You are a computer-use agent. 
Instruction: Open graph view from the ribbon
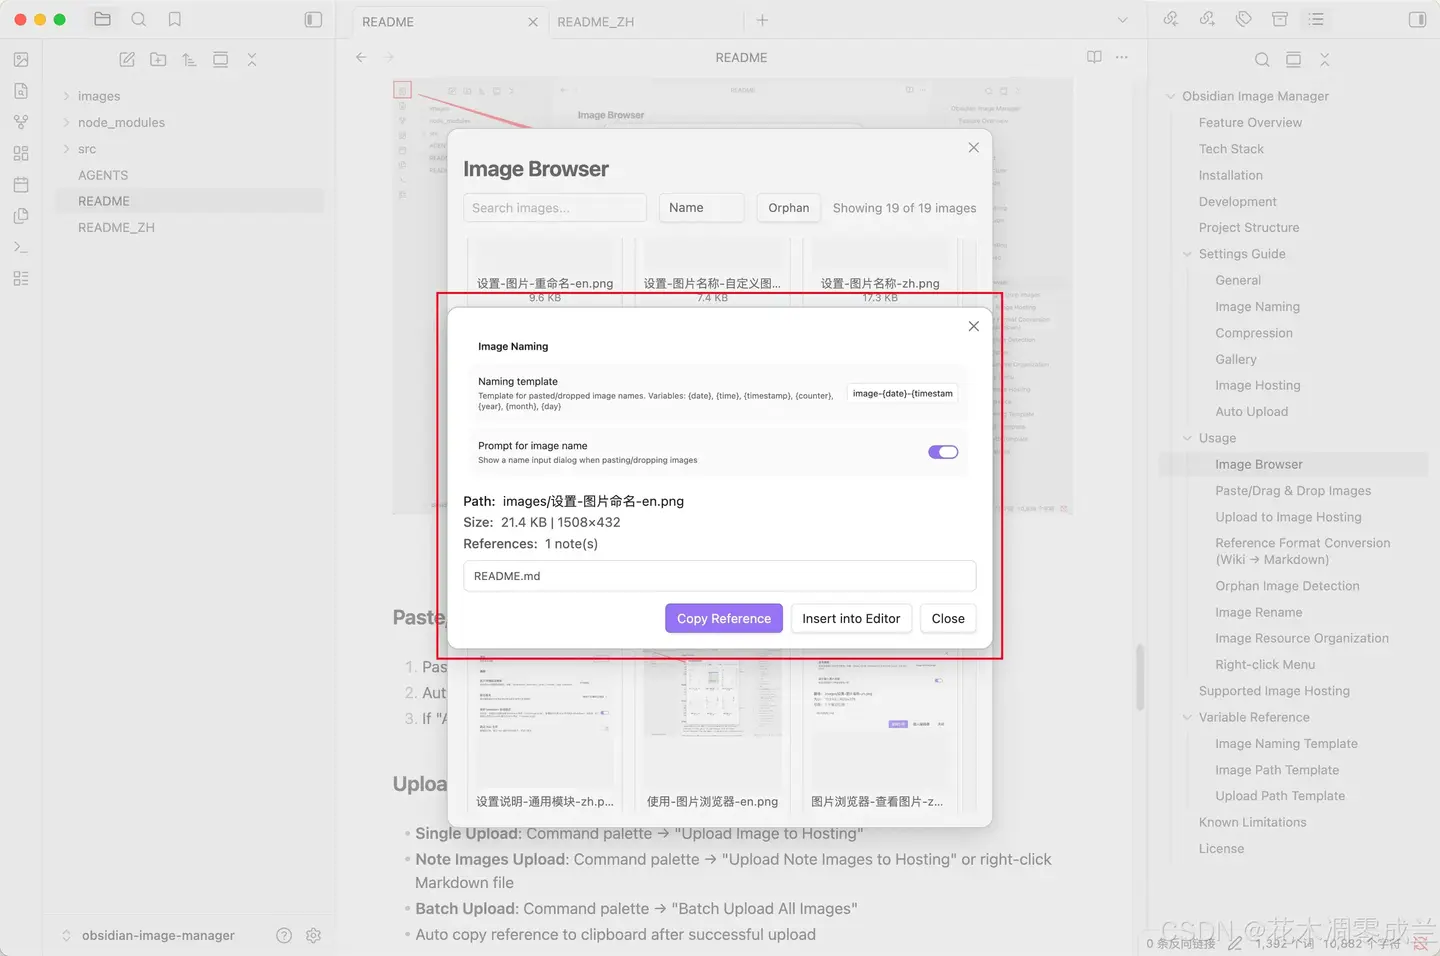[x=21, y=122]
